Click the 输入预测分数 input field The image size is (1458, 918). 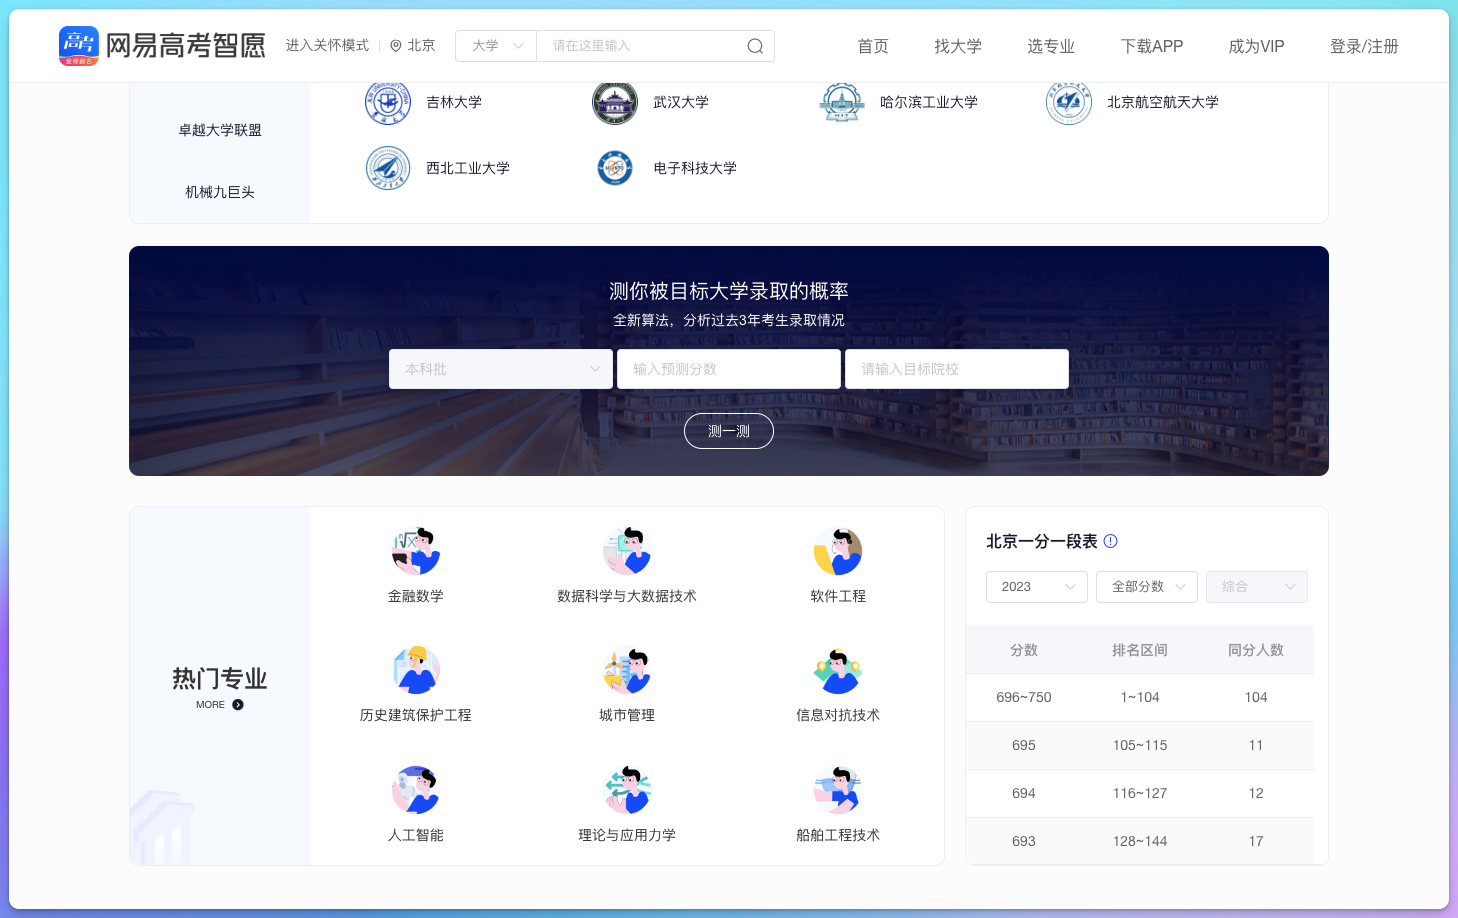(728, 368)
